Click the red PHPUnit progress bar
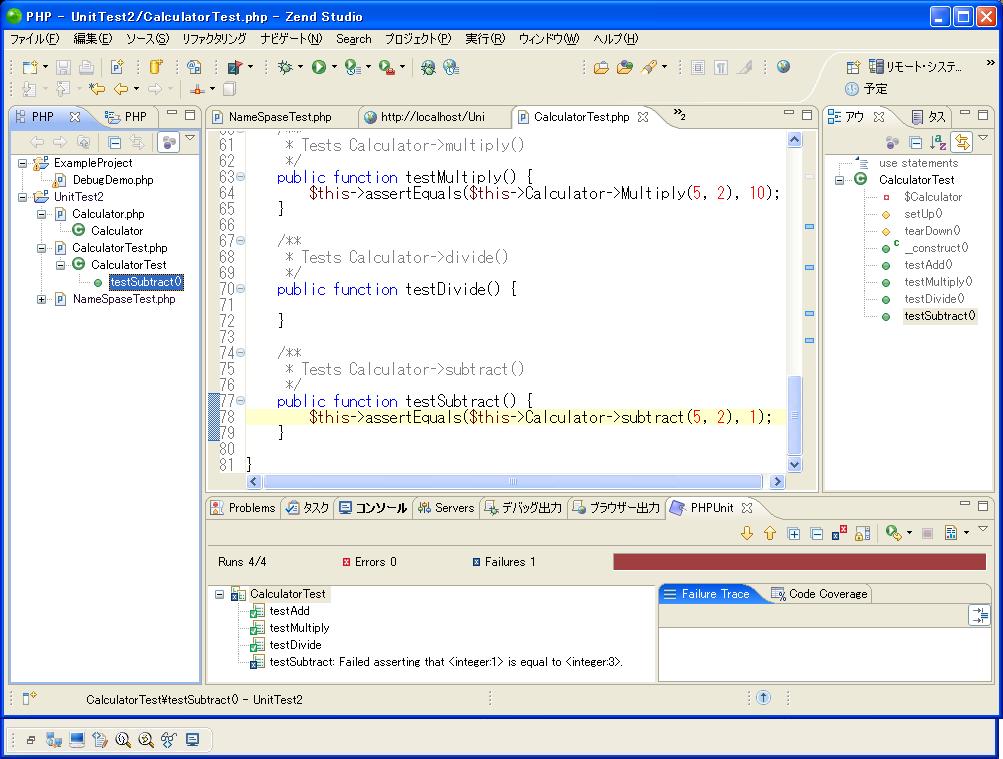Viewport: 1003px width, 759px height. 798,562
